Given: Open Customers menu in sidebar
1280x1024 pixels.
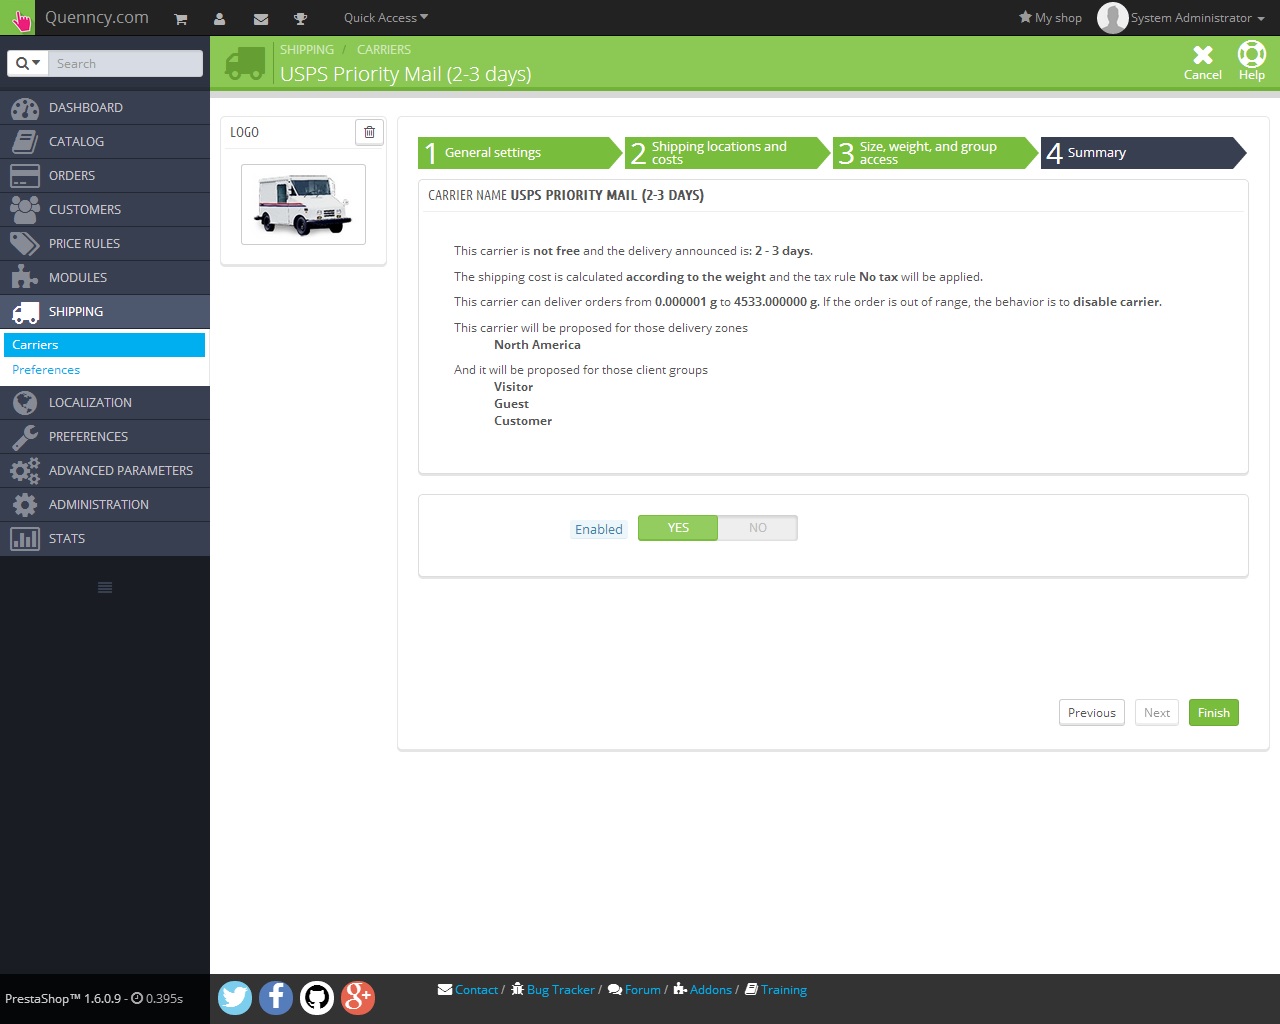Looking at the screenshot, I should tap(105, 210).
